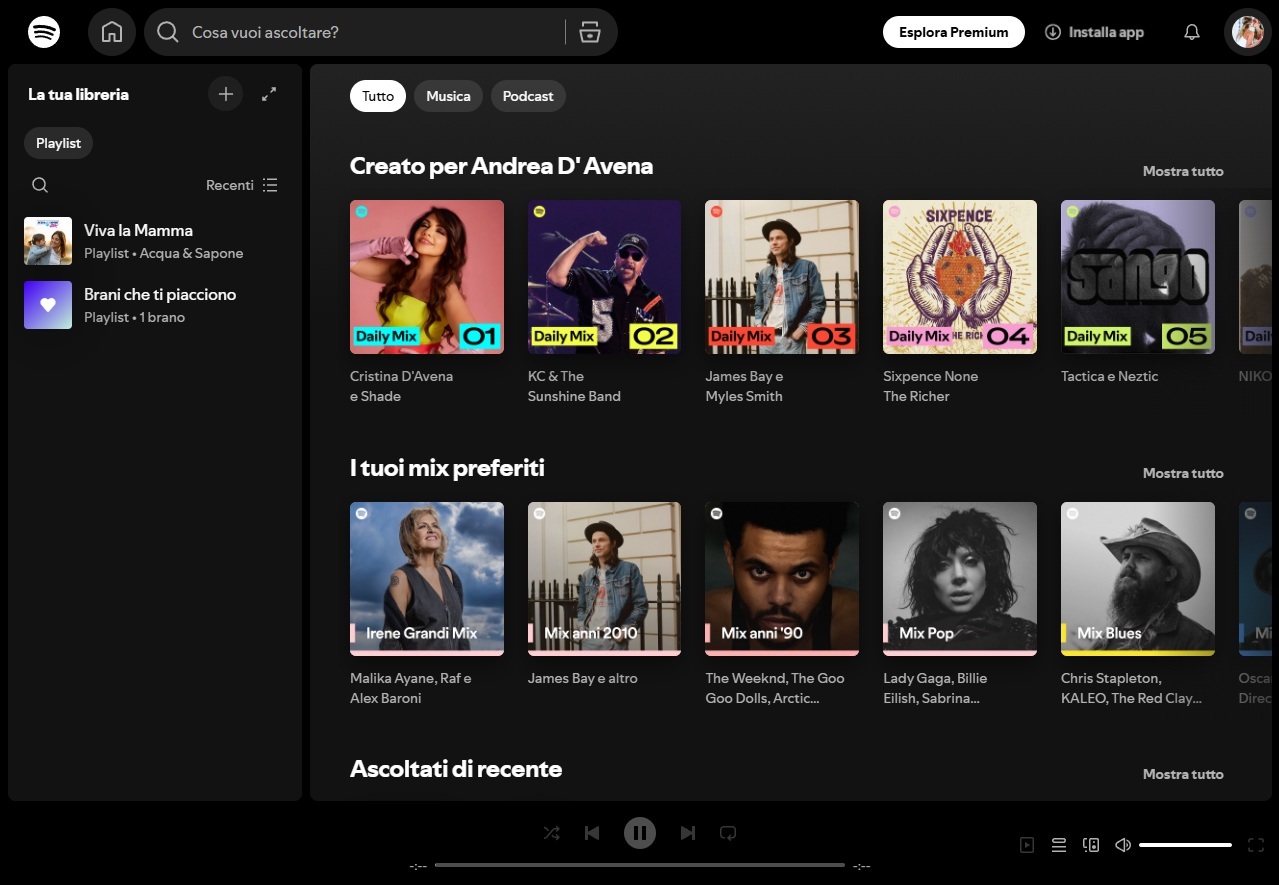Open Daily Mix 05 cover
This screenshot has width=1279, height=885.
coord(1138,277)
